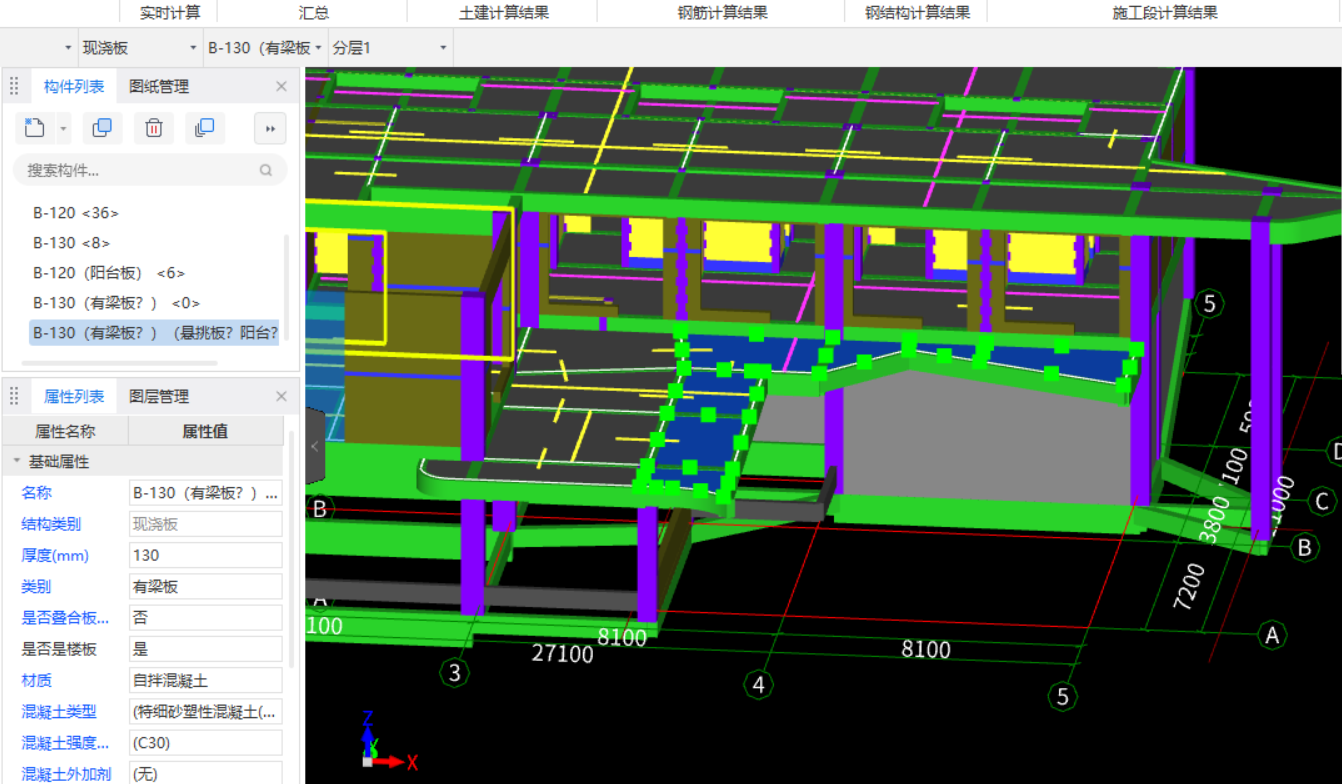Image resolution: width=1342 pixels, height=784 pixels.
Task: Click the inter-layer copy stacked-squares icon
Action: 205,128
